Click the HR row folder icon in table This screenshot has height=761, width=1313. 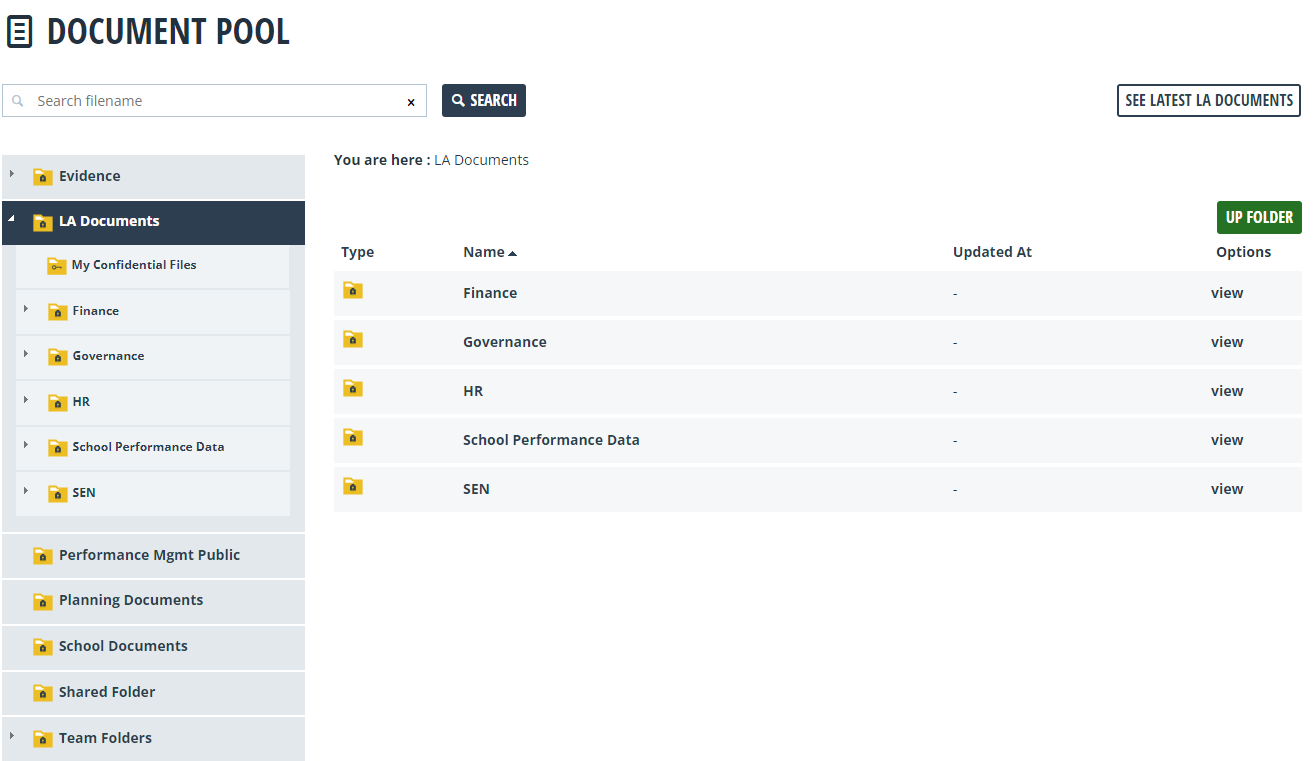point(352,388)
